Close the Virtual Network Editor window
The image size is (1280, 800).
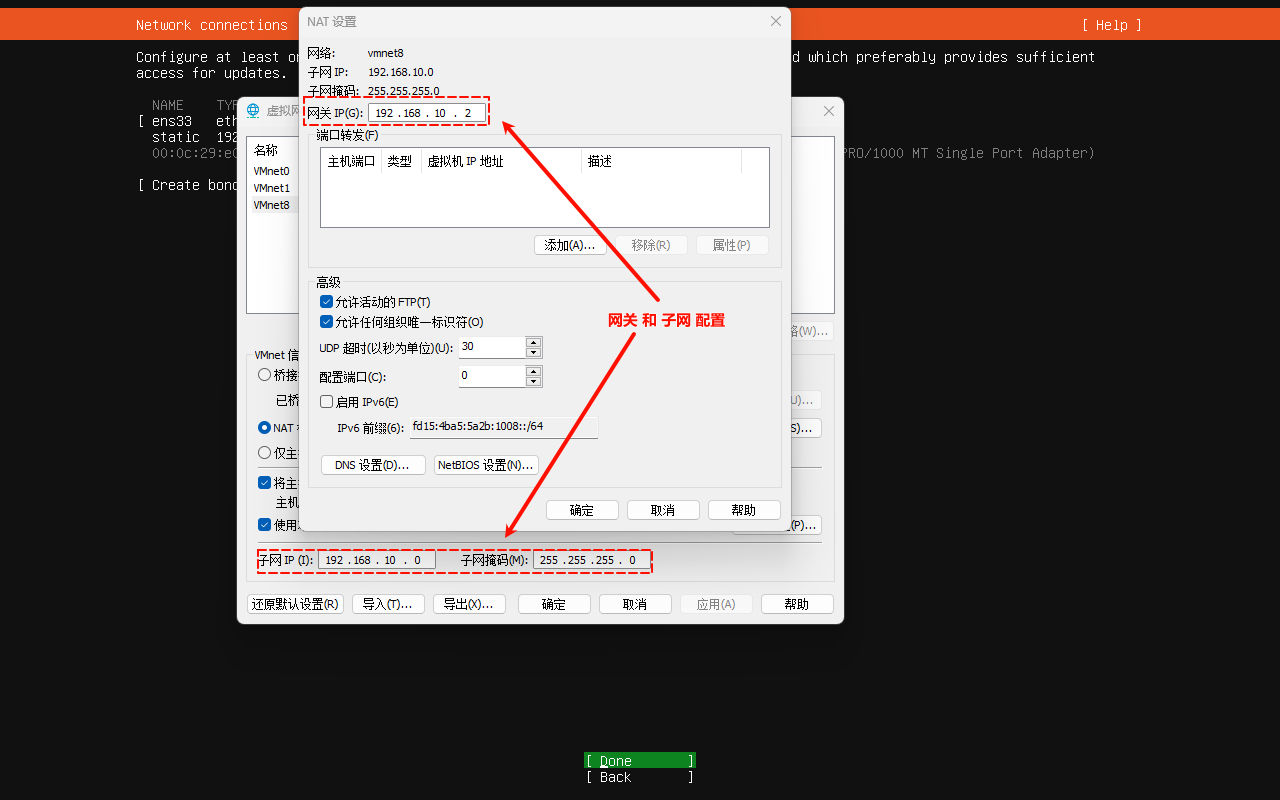[828, 111]
